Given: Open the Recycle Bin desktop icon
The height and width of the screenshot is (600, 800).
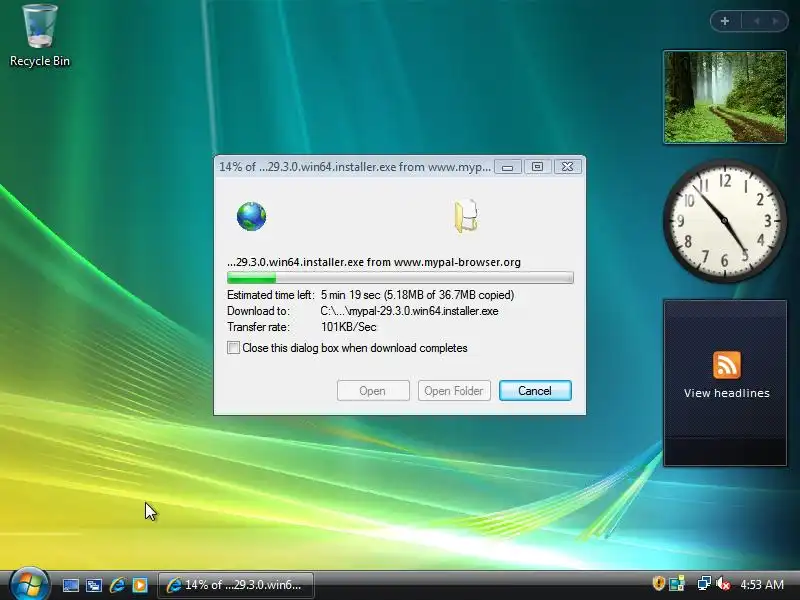Looking at the screenshot, I should pos(40,35).
